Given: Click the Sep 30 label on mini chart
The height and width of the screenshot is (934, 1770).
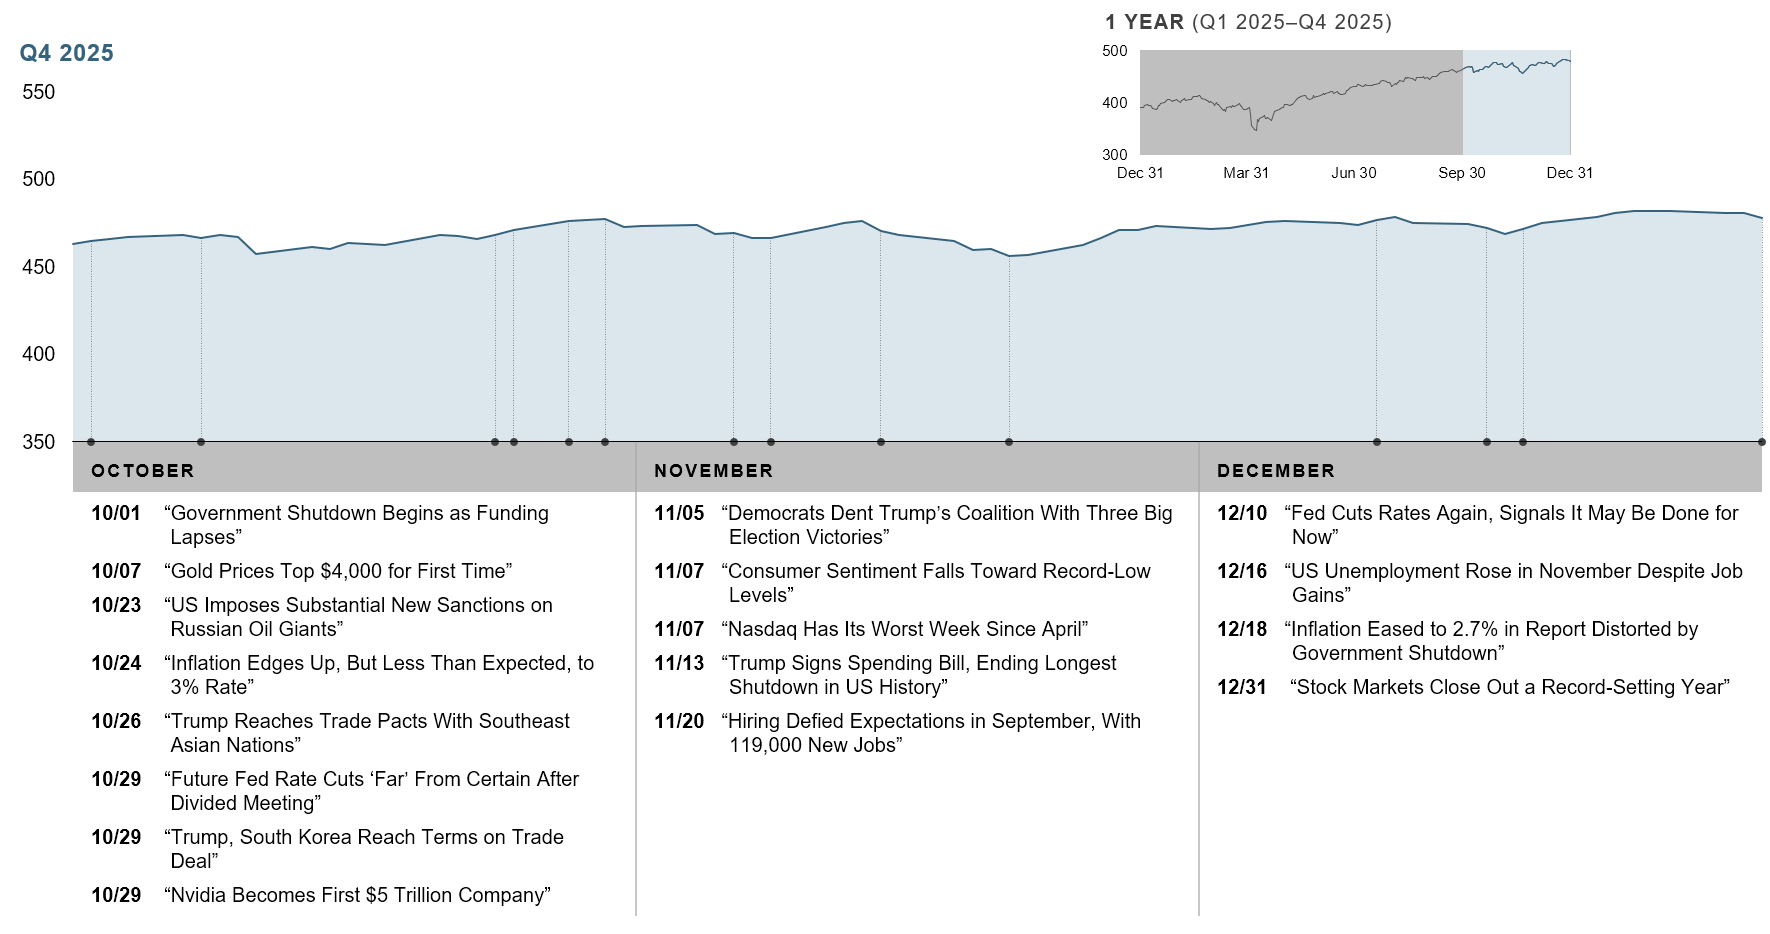Looking at the screenshot, I should pos(1461,173).
